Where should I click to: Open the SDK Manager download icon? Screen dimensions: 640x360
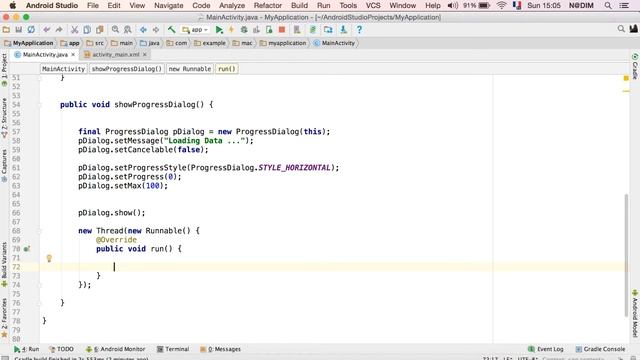click(344, 30)
